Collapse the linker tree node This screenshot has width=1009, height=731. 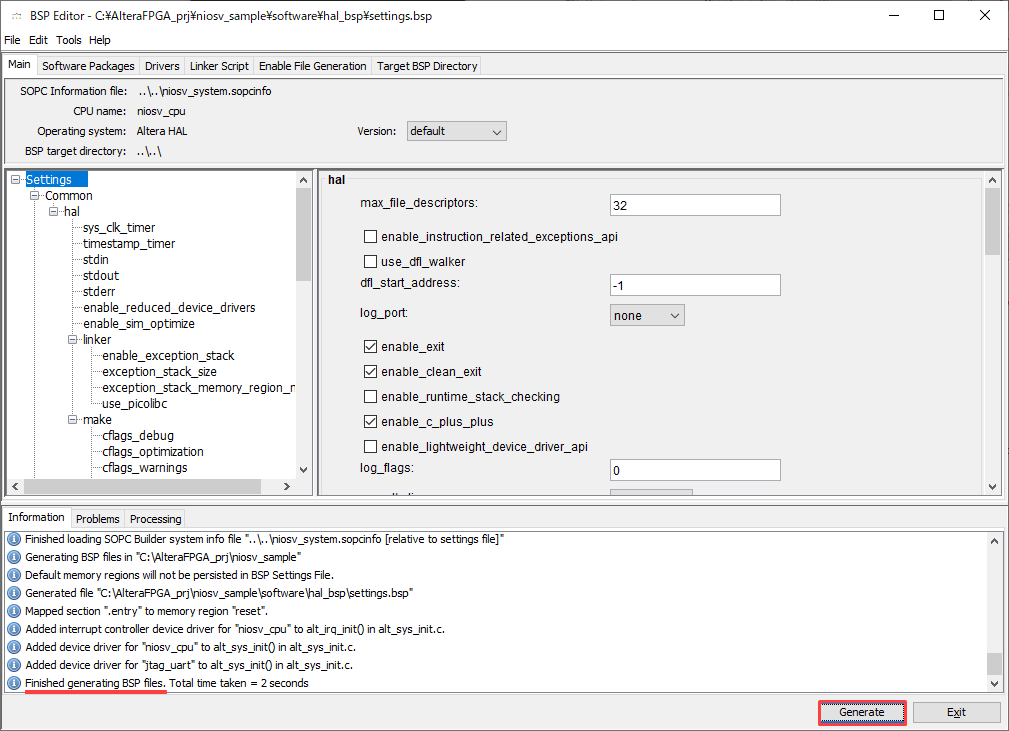pos(73,340)
